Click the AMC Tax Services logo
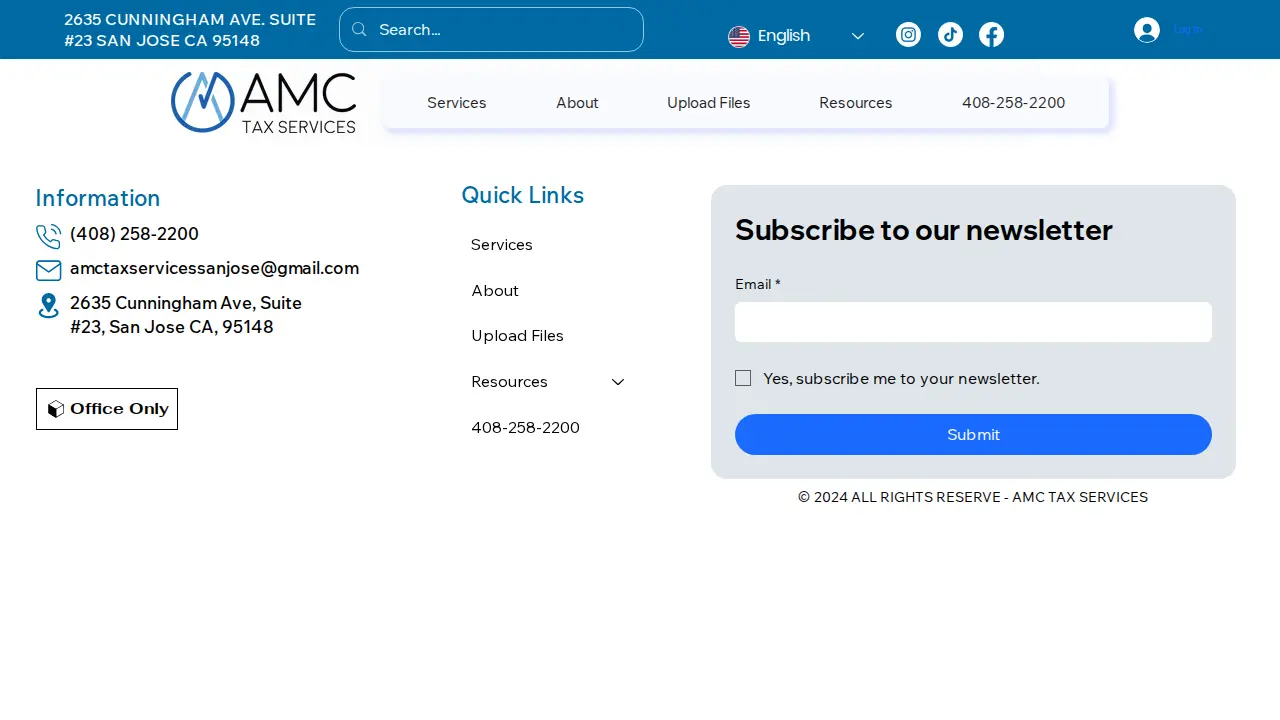This screenshot has height=720, width=1280. point(264,102)
